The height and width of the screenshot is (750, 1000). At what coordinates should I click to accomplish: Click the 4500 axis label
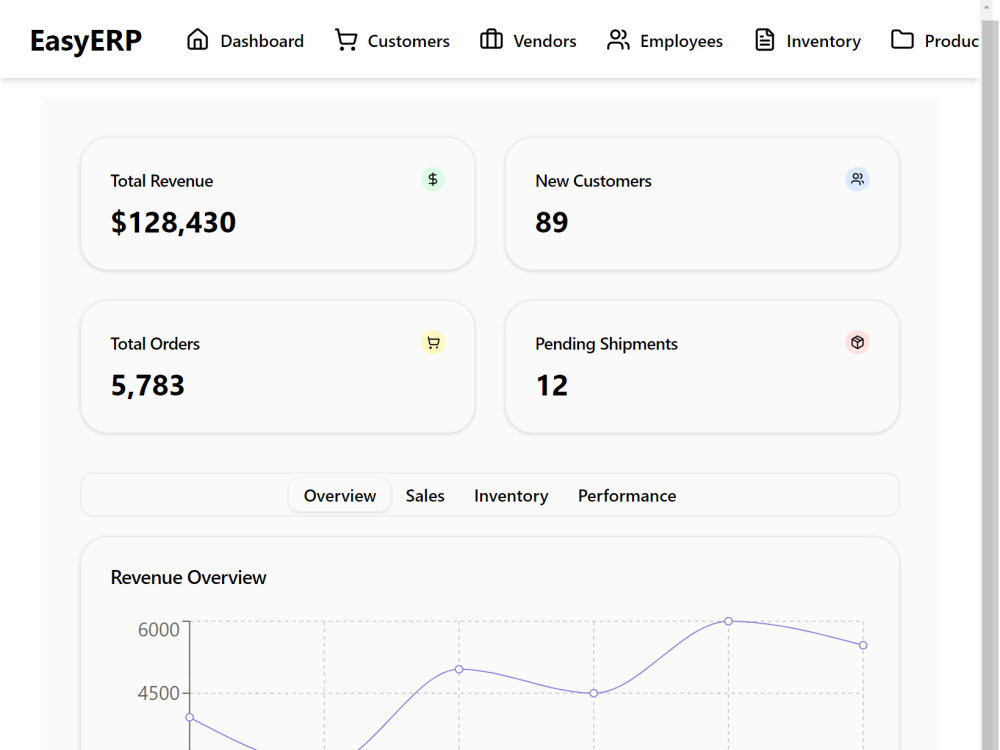click(159, 693)
